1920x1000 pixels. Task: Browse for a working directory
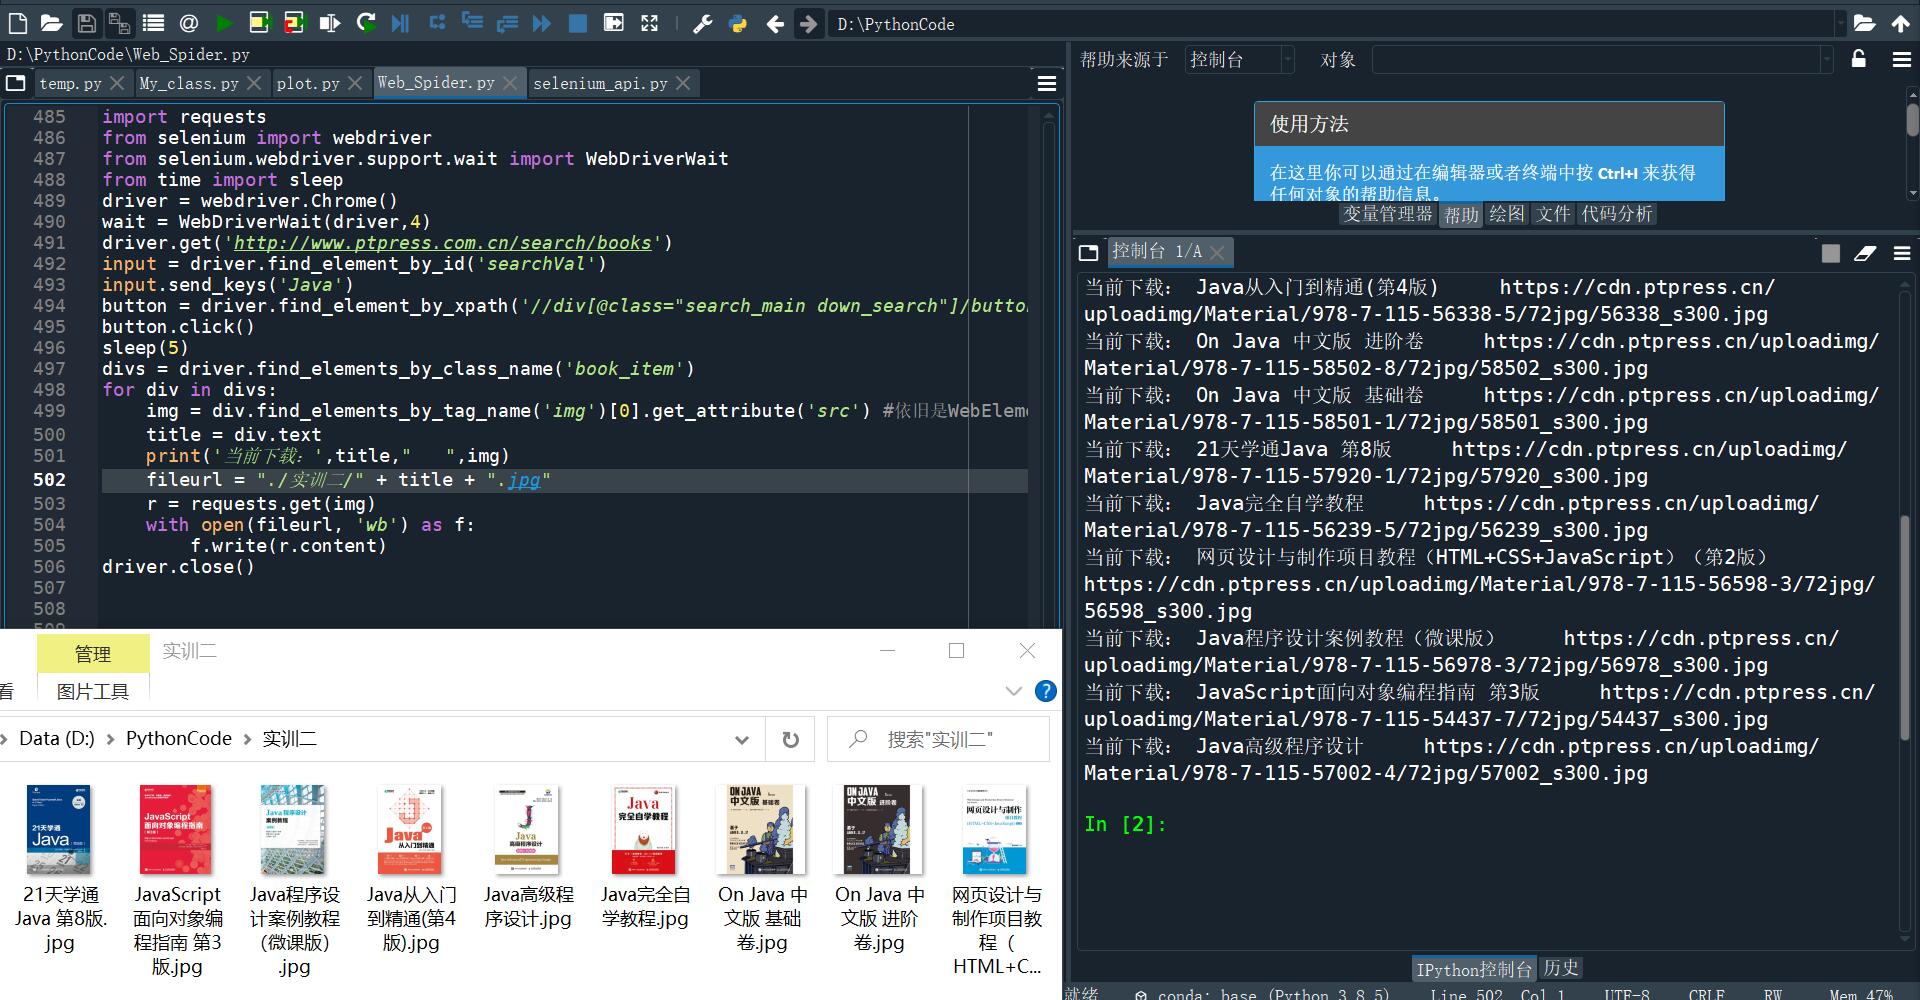pos(1864,23)
